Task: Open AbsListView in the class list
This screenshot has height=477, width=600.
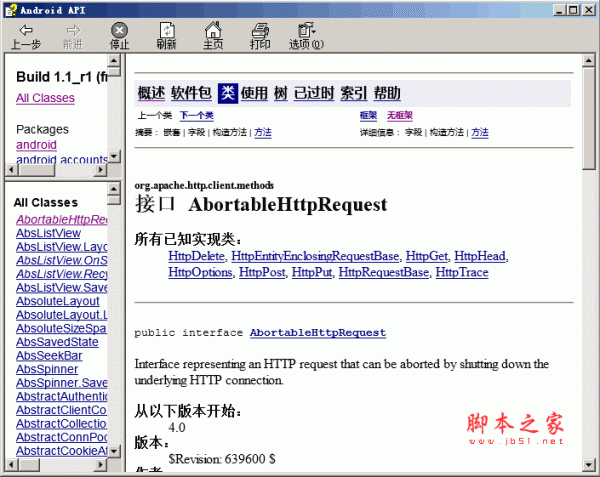Action: click(48, 233)
